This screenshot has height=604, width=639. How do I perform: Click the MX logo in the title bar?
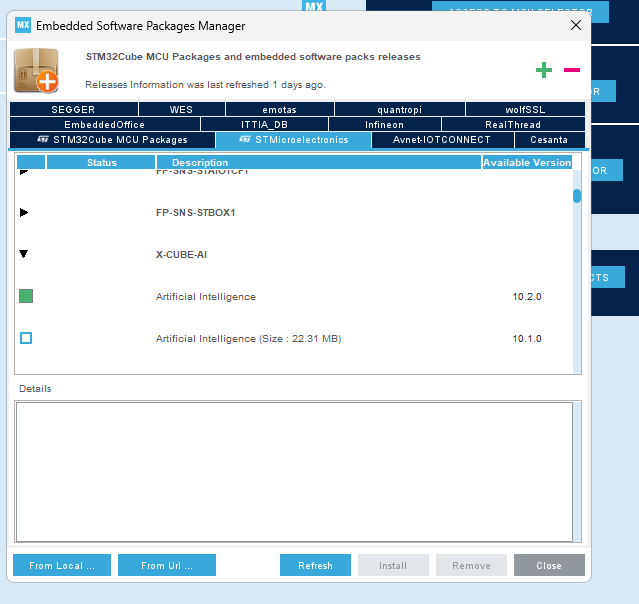[23, 25]
